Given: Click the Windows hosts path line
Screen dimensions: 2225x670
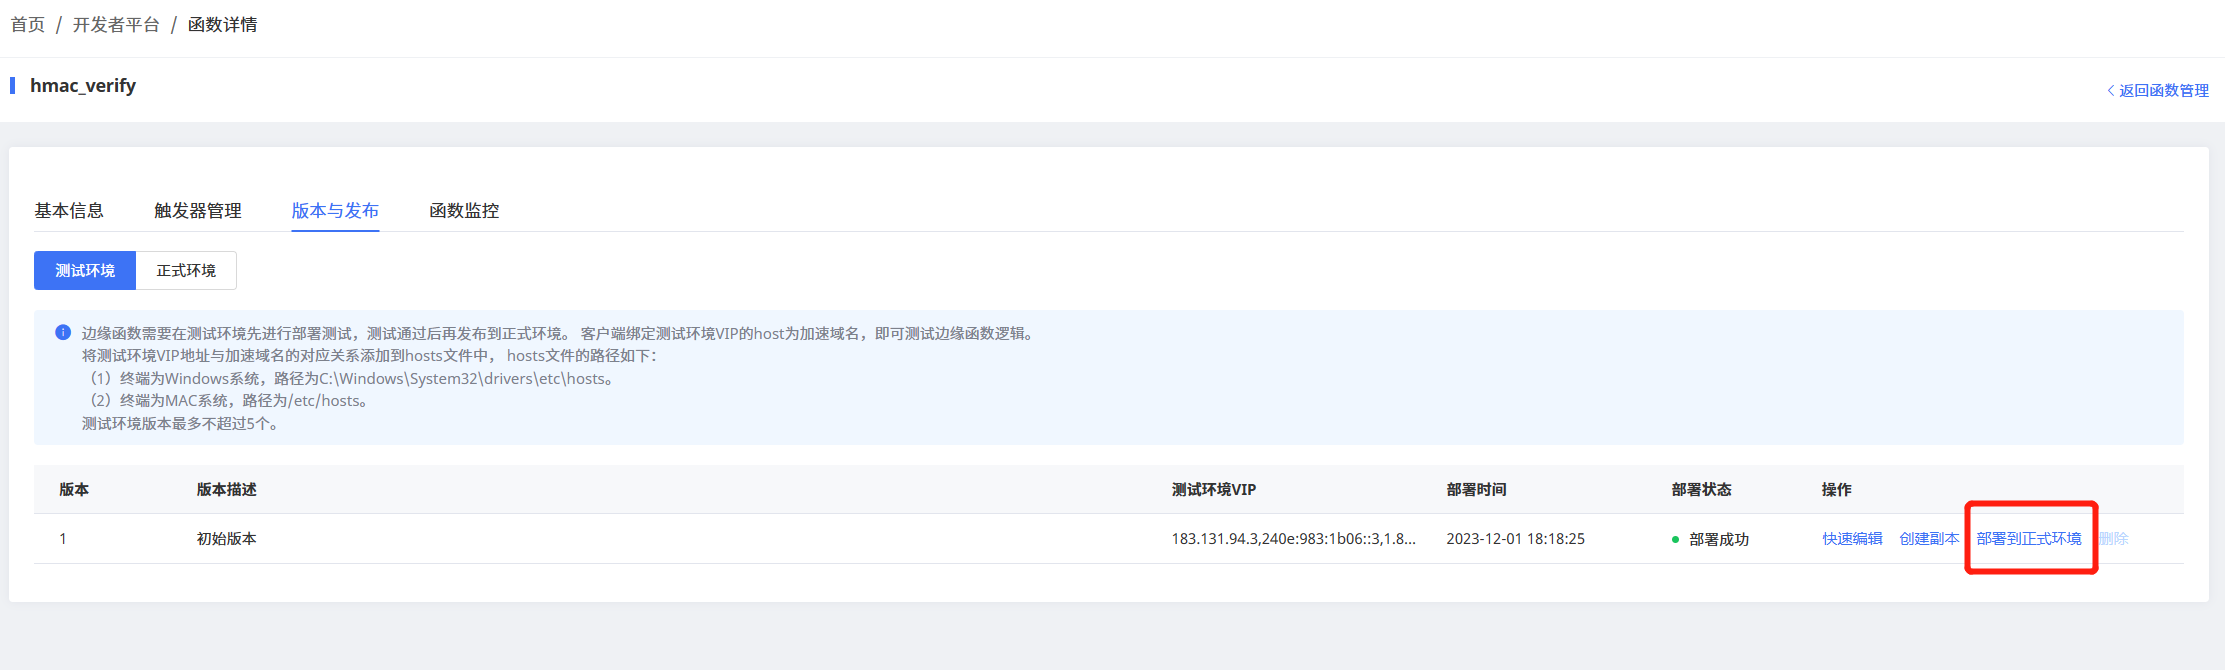Looking at the screenshot, I should 351,379.
